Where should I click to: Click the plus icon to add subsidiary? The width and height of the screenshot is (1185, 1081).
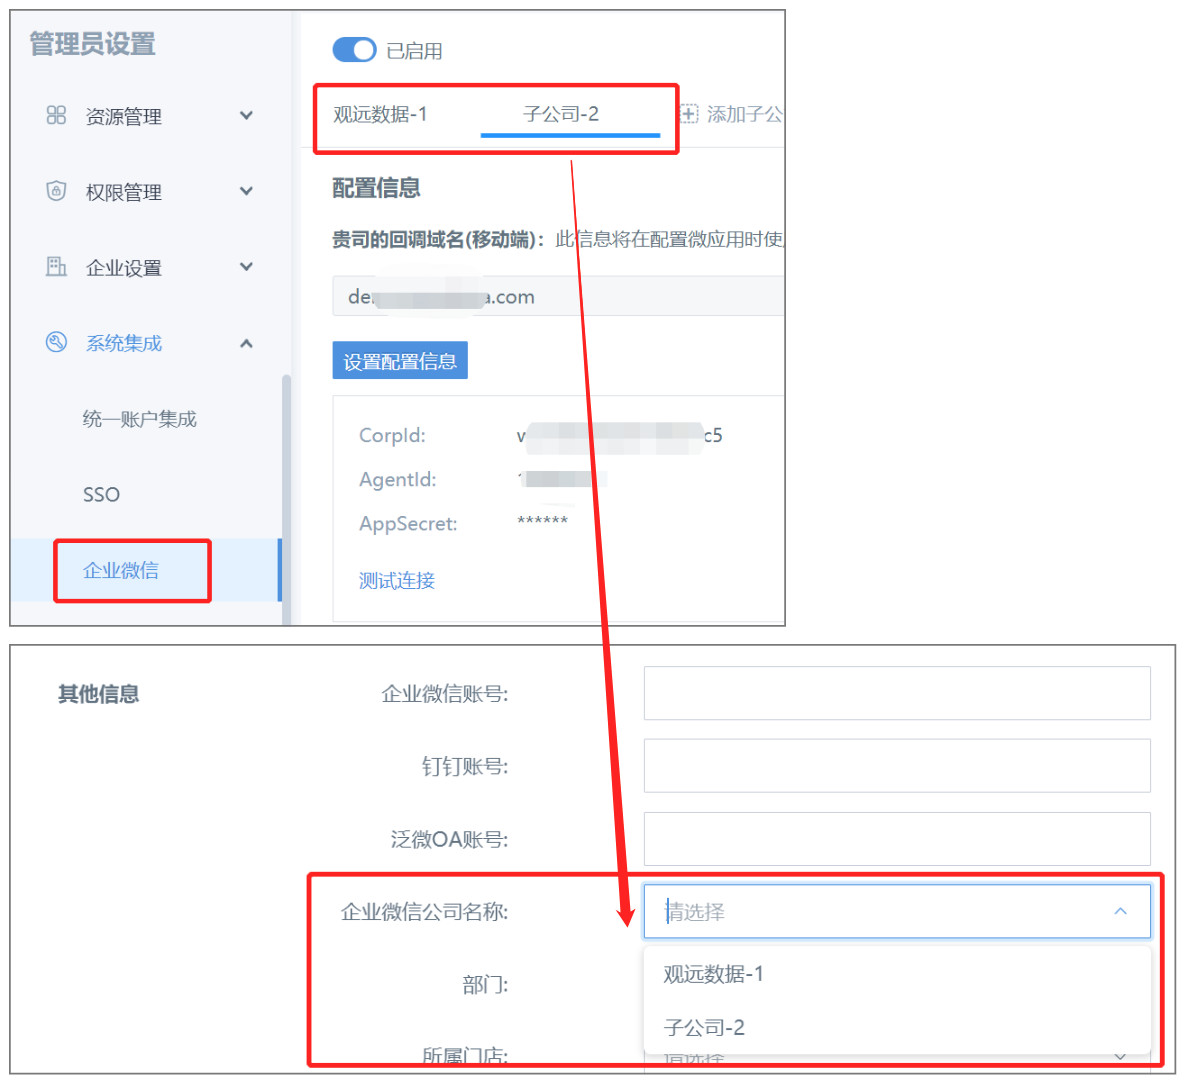point(689,114)
